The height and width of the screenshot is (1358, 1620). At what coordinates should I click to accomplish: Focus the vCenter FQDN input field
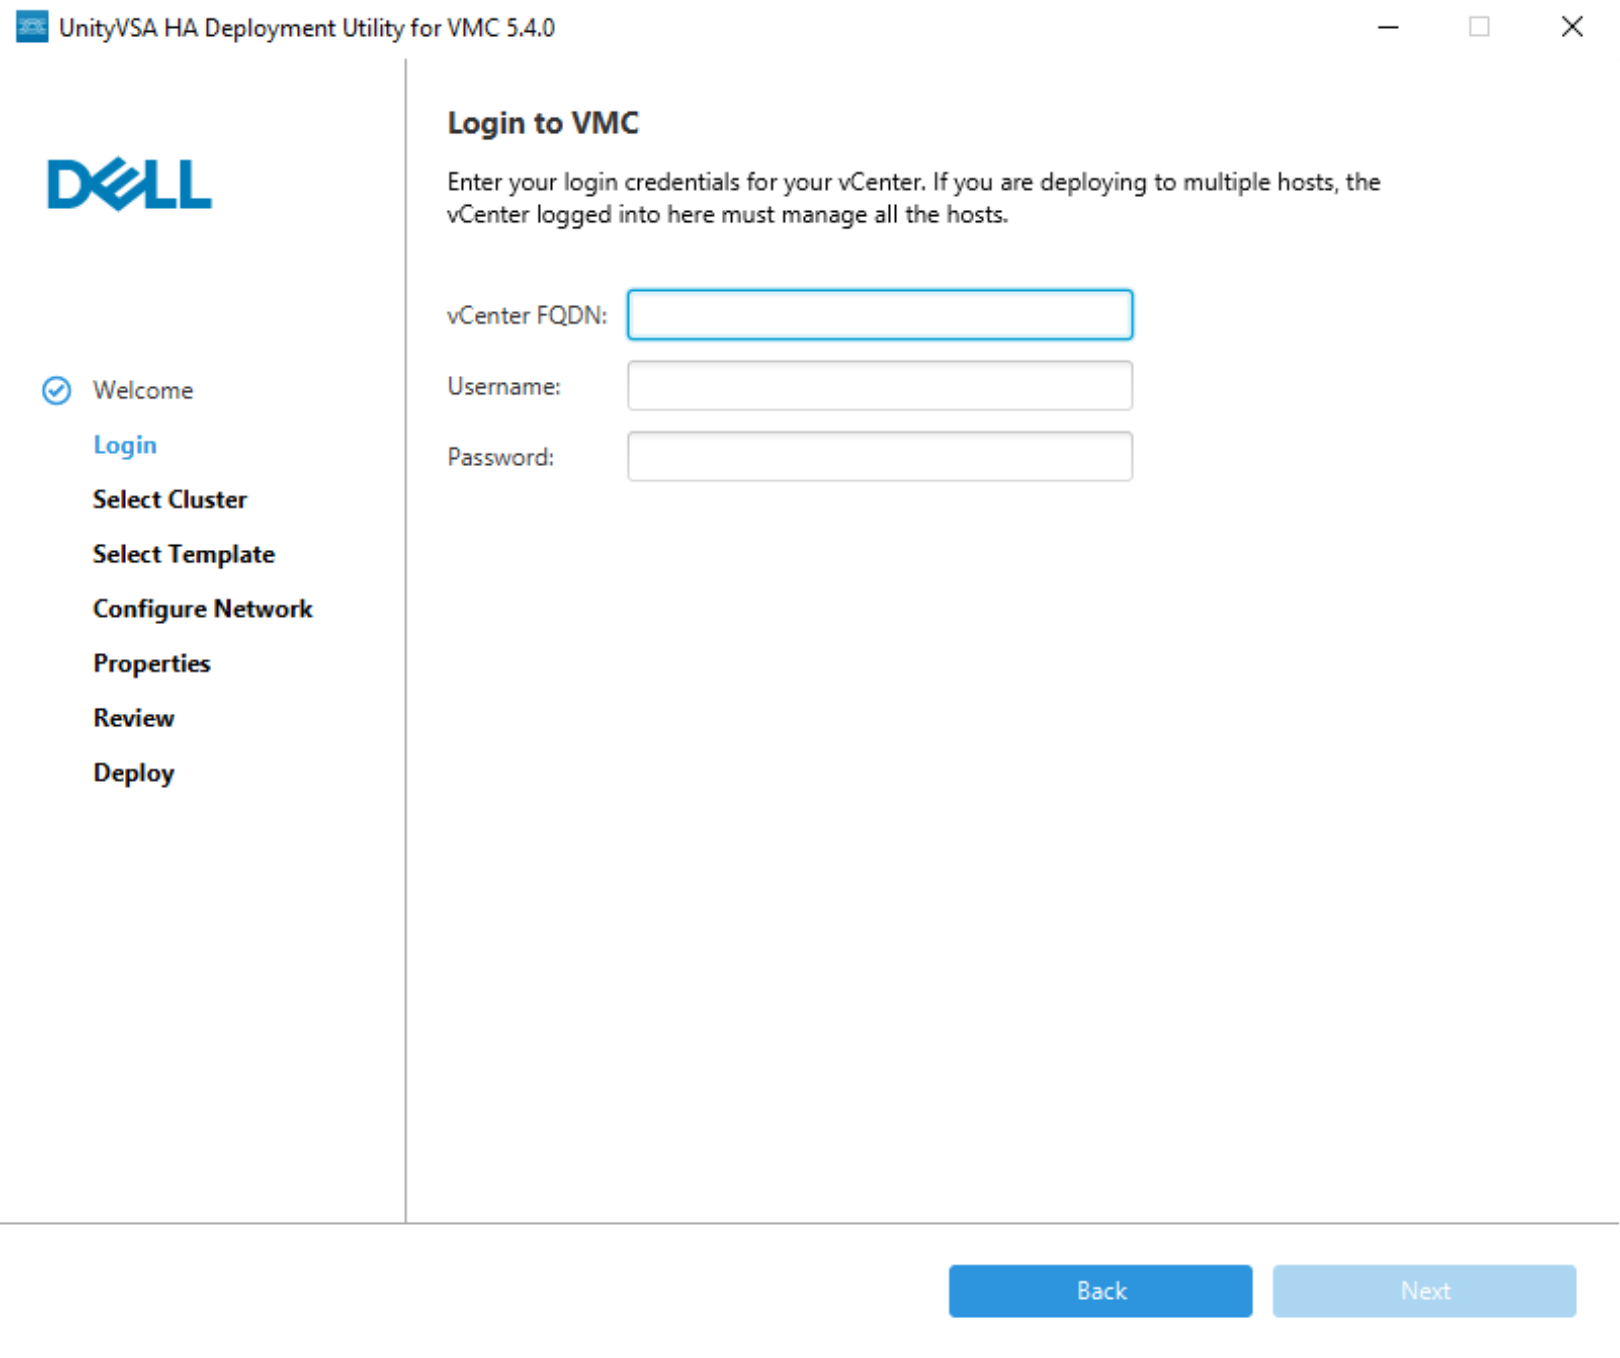pyautogui.click(x=880, y=315)
